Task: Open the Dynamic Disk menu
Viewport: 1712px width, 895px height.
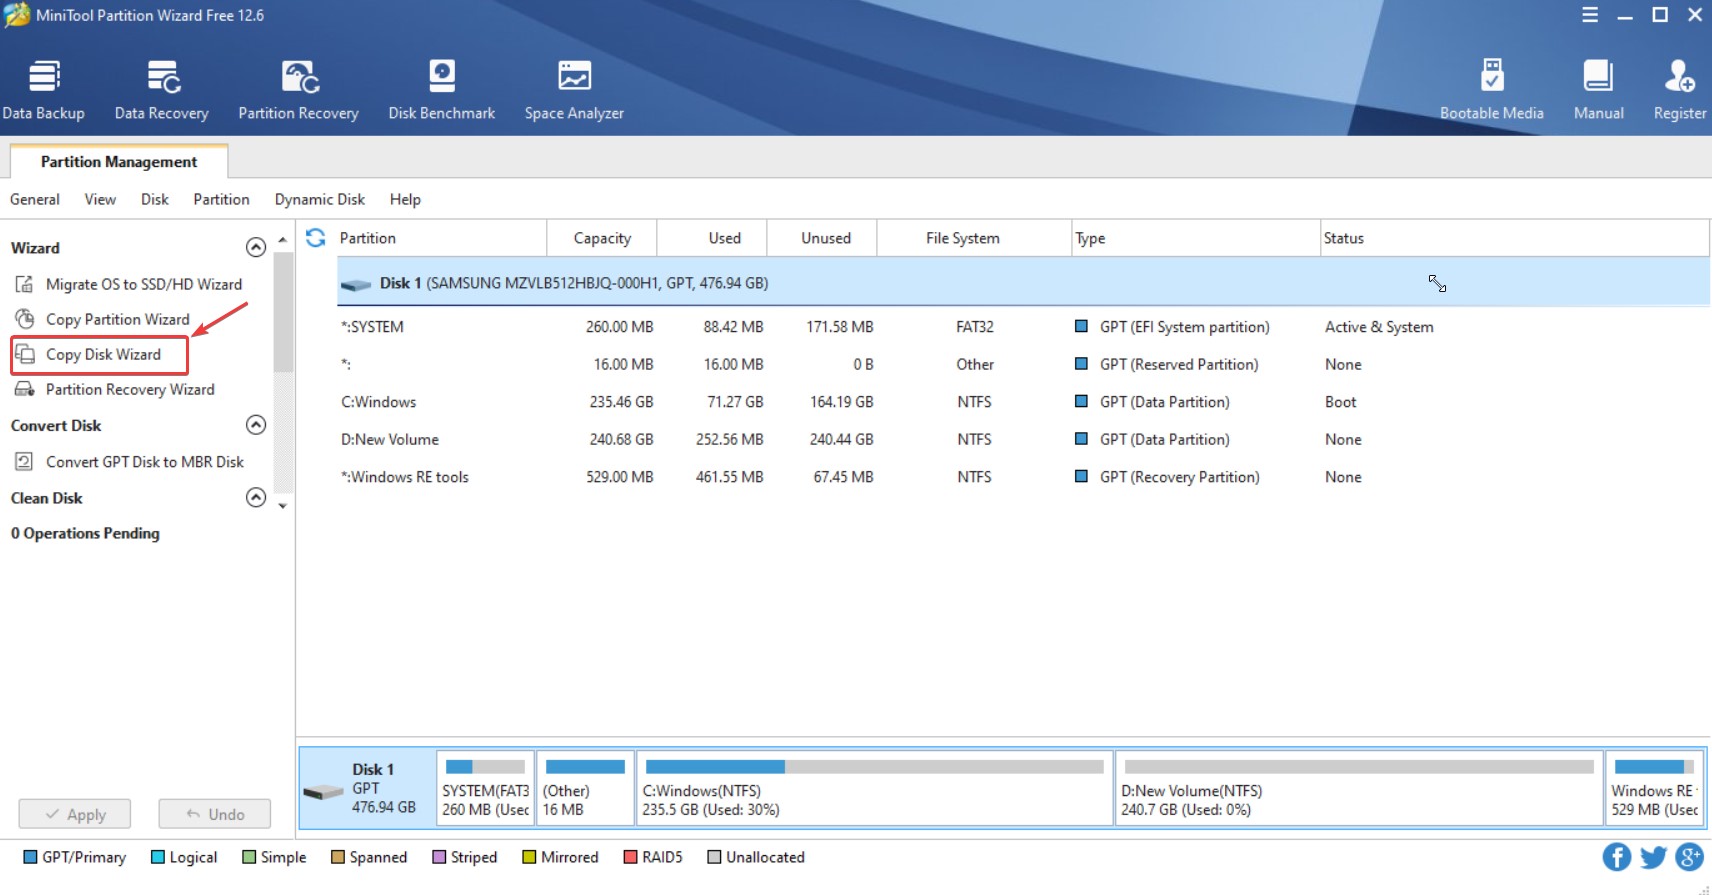Action: pyautogui.click(x=320, y=199)
